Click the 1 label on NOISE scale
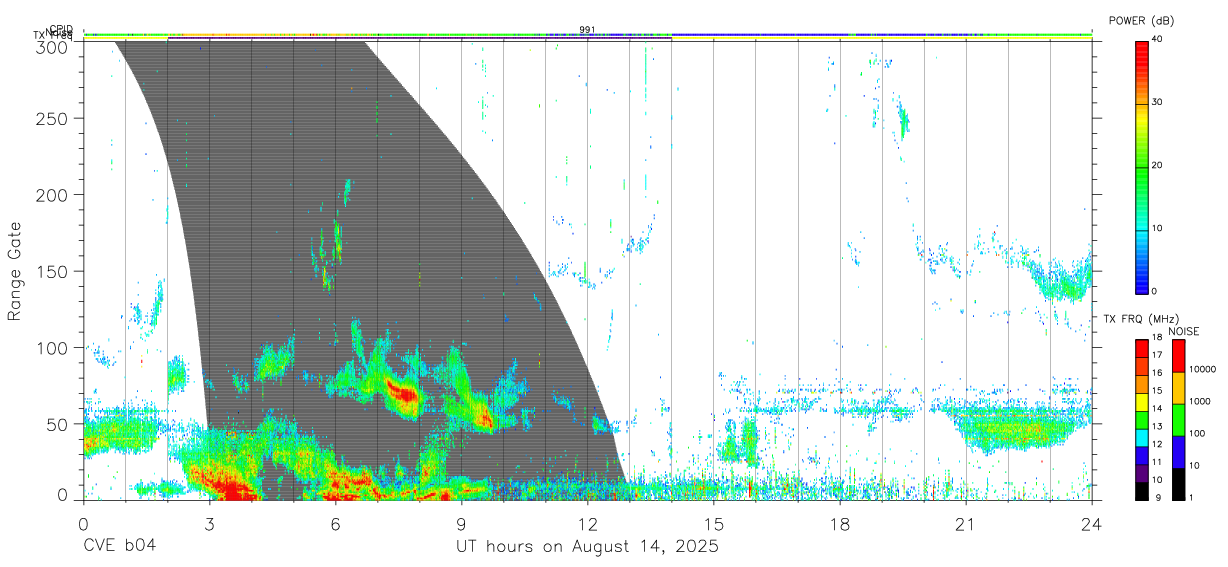 click(1191, 497)
